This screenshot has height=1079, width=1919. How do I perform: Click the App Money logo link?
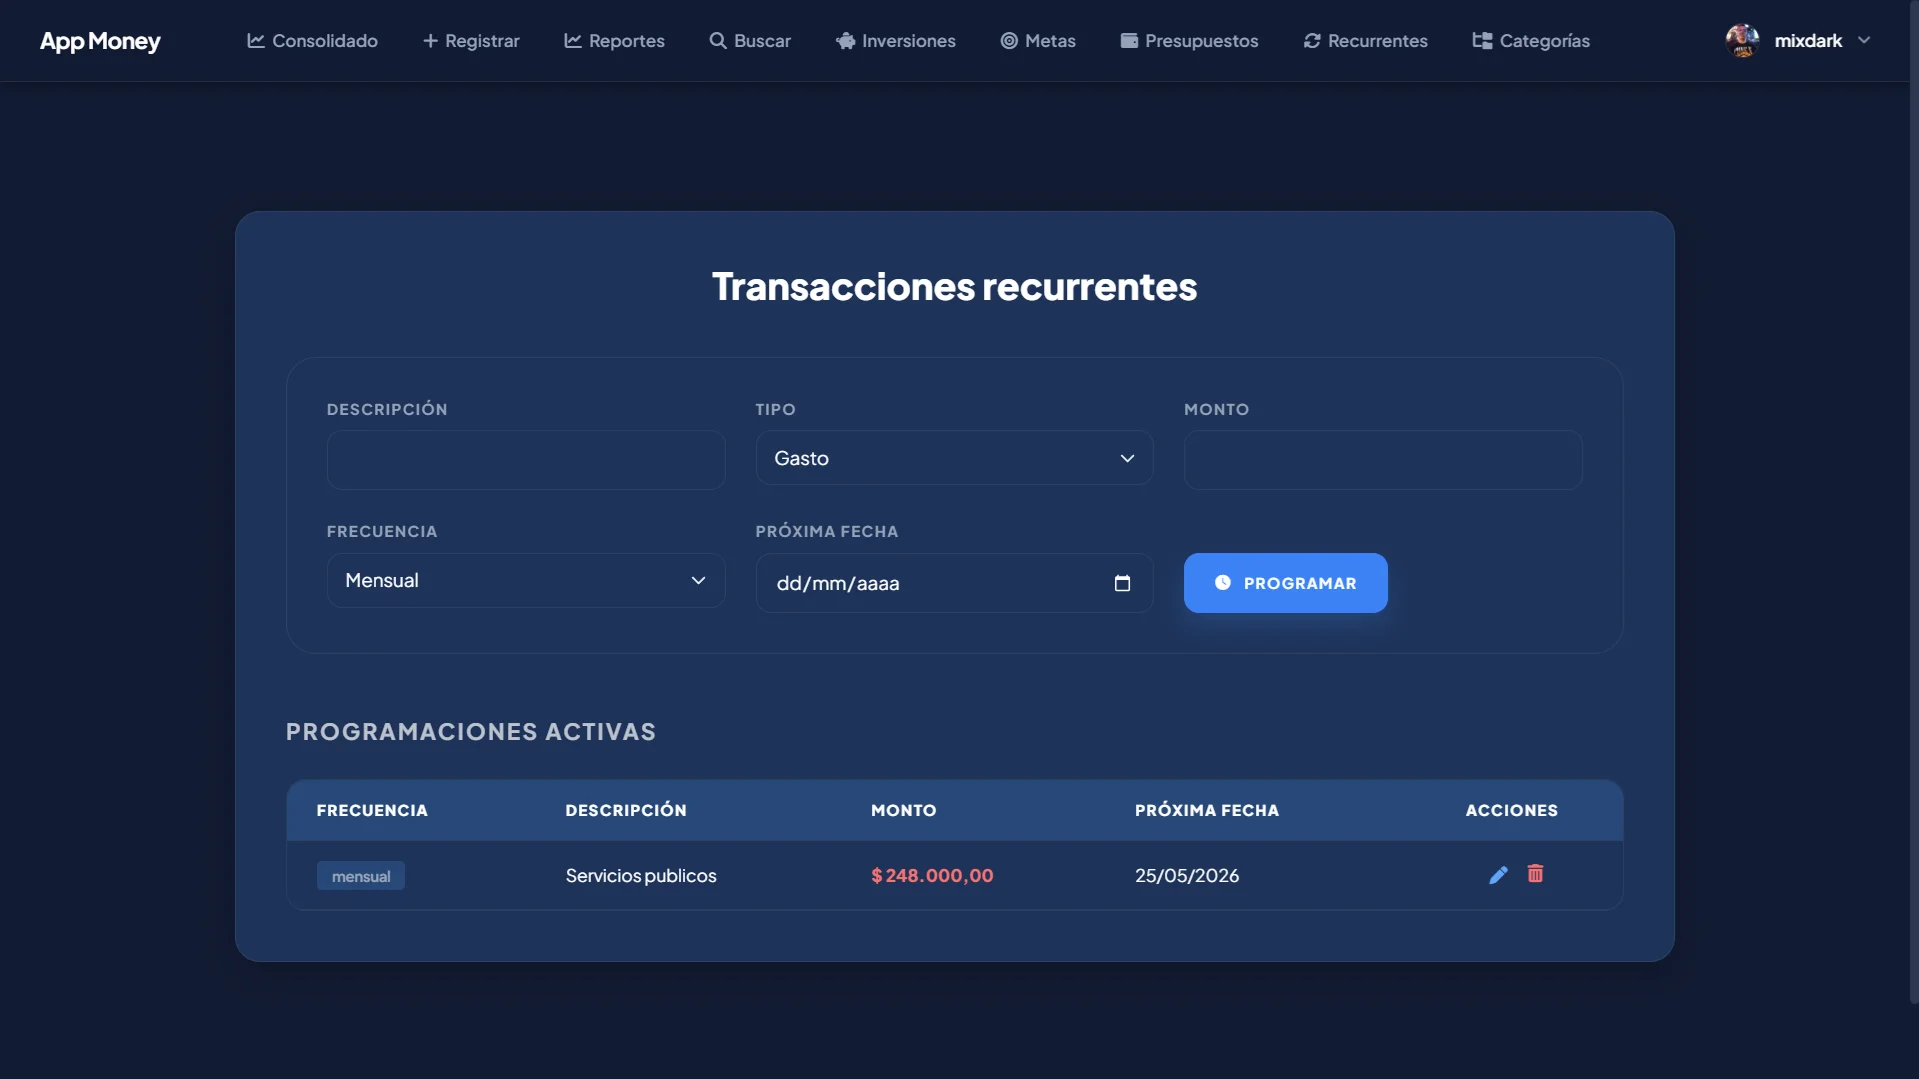pos(100,41)
